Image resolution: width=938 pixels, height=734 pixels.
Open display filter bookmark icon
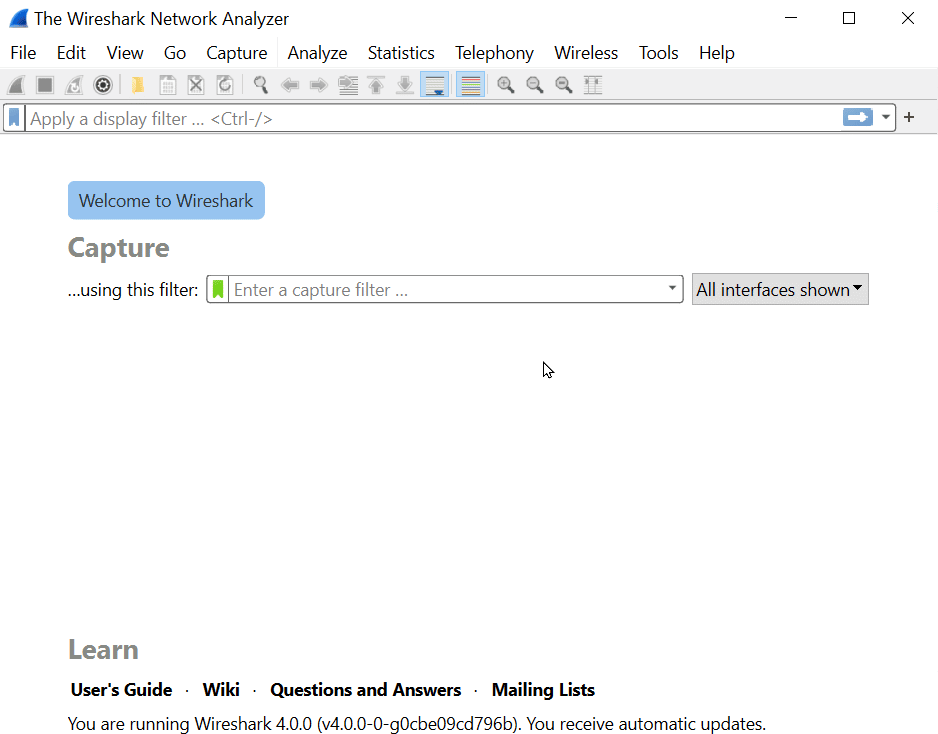[x=14, y=118]
